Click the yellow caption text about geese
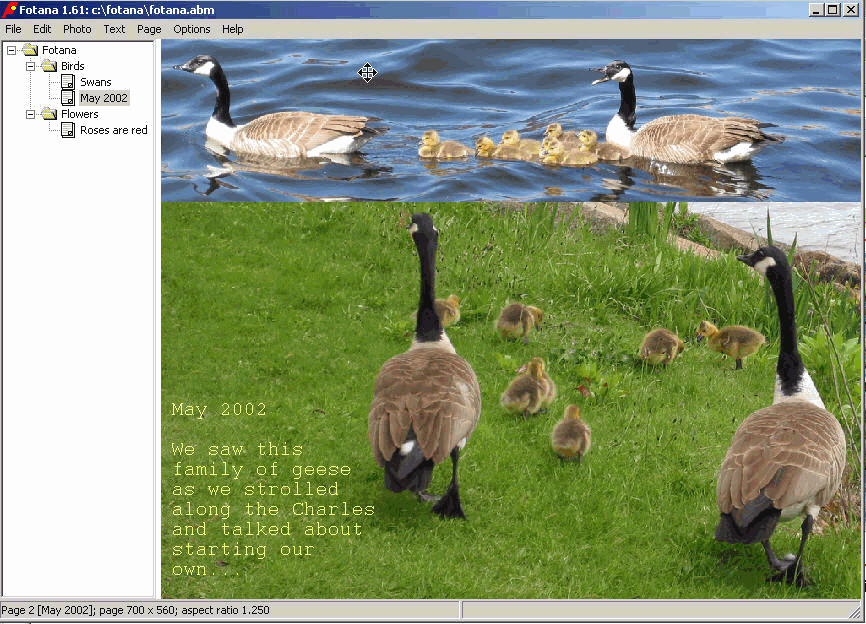The image size is (866, 624). pyautogui.click(x=273, y=509)
